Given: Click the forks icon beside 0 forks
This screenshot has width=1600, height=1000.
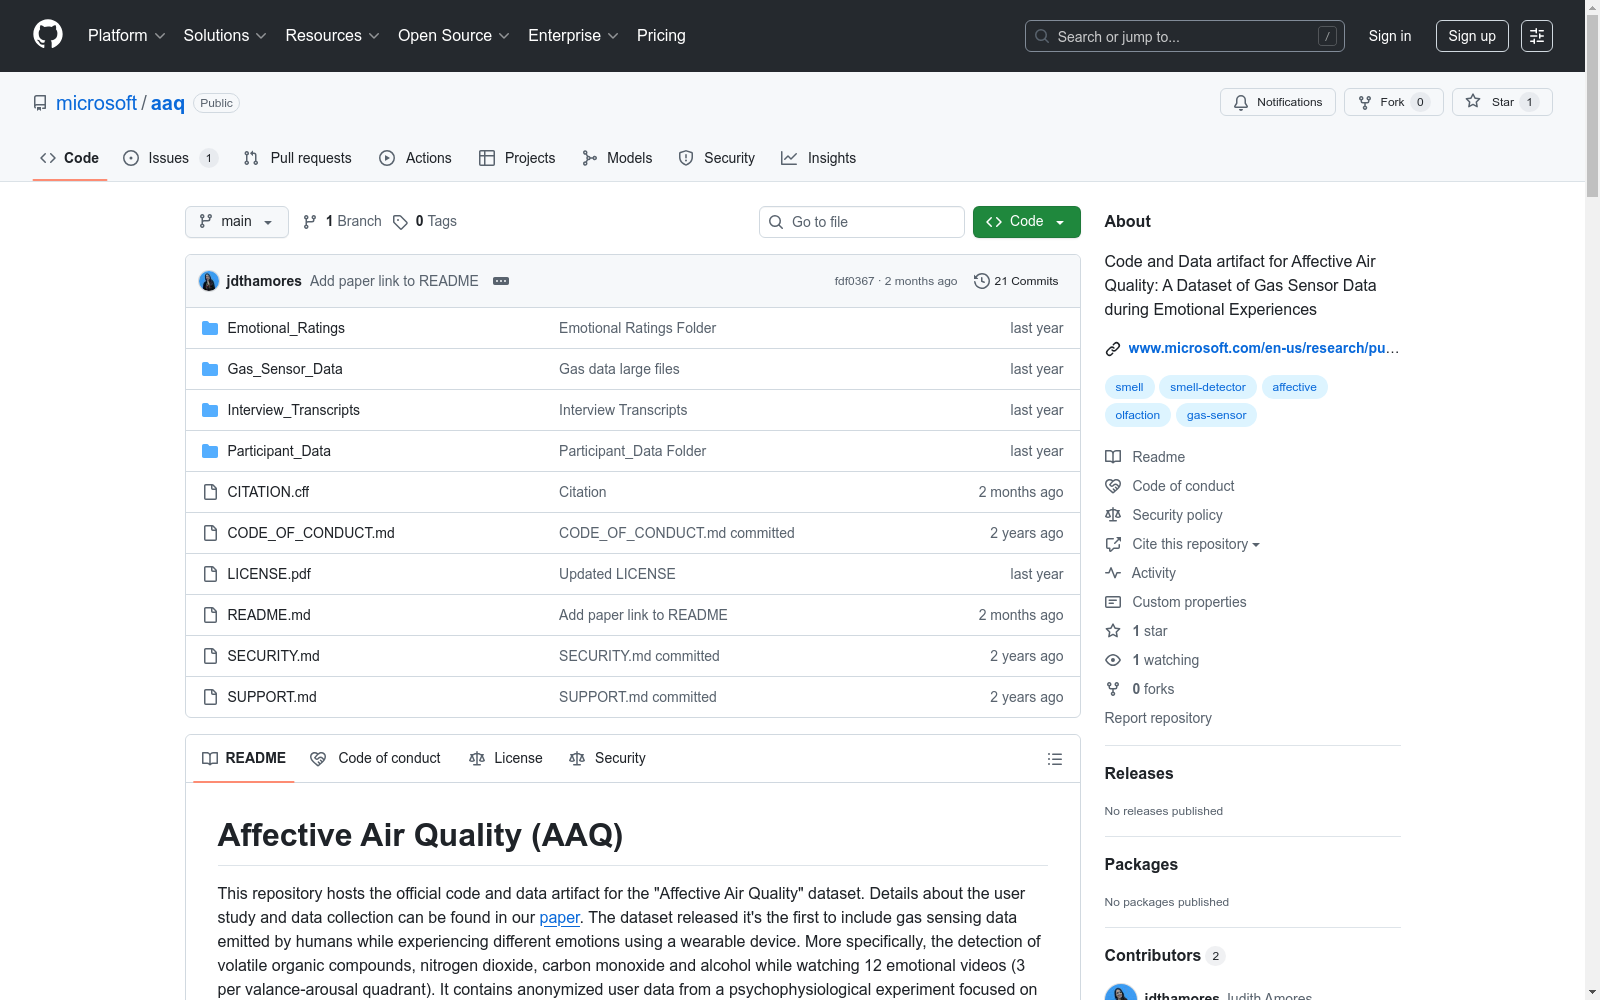Looking at the screenshot, I should click(1113, 689).
